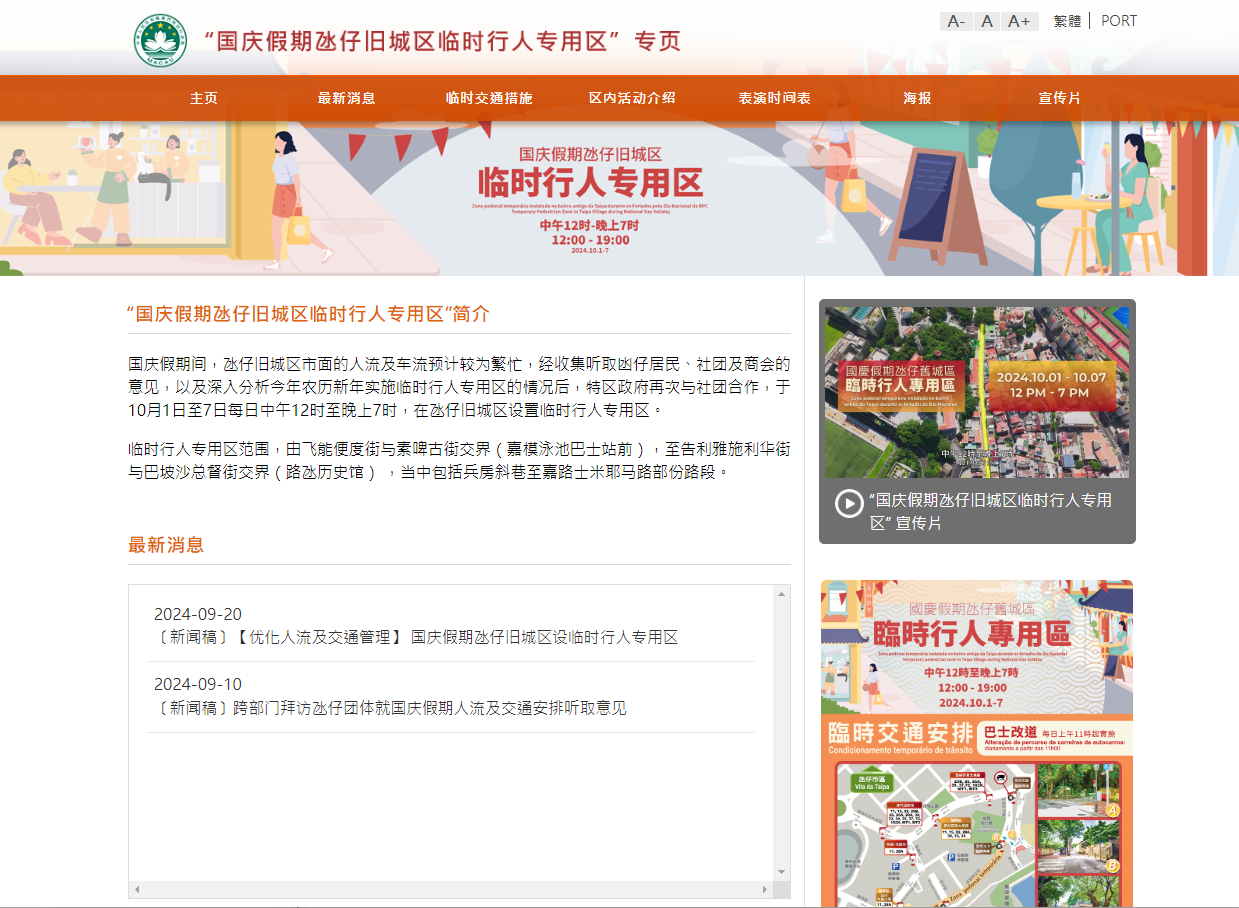Open 临时交通措施 navigation item
The image size is (1239, 908).
(x=489, y=98)
